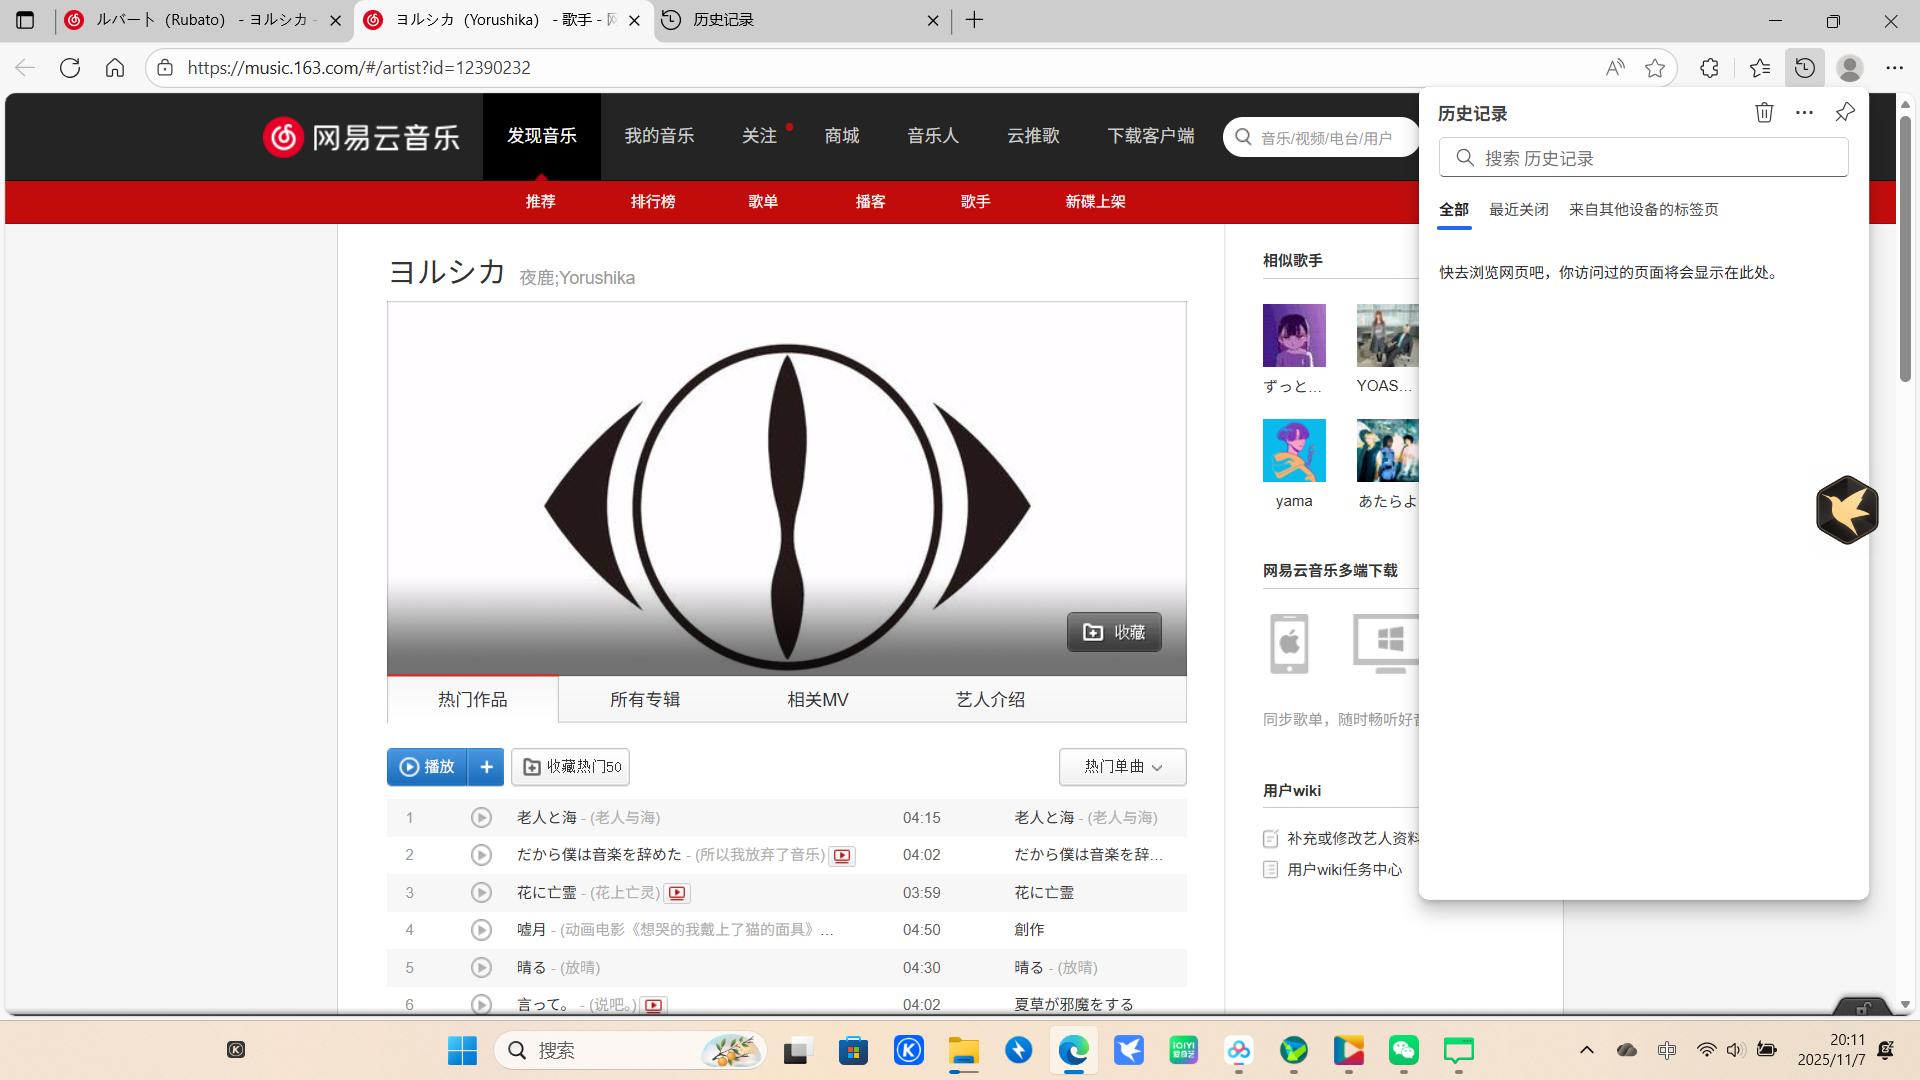Open MV icon next to だから僕は音楽を辞めた

point(842,856)
